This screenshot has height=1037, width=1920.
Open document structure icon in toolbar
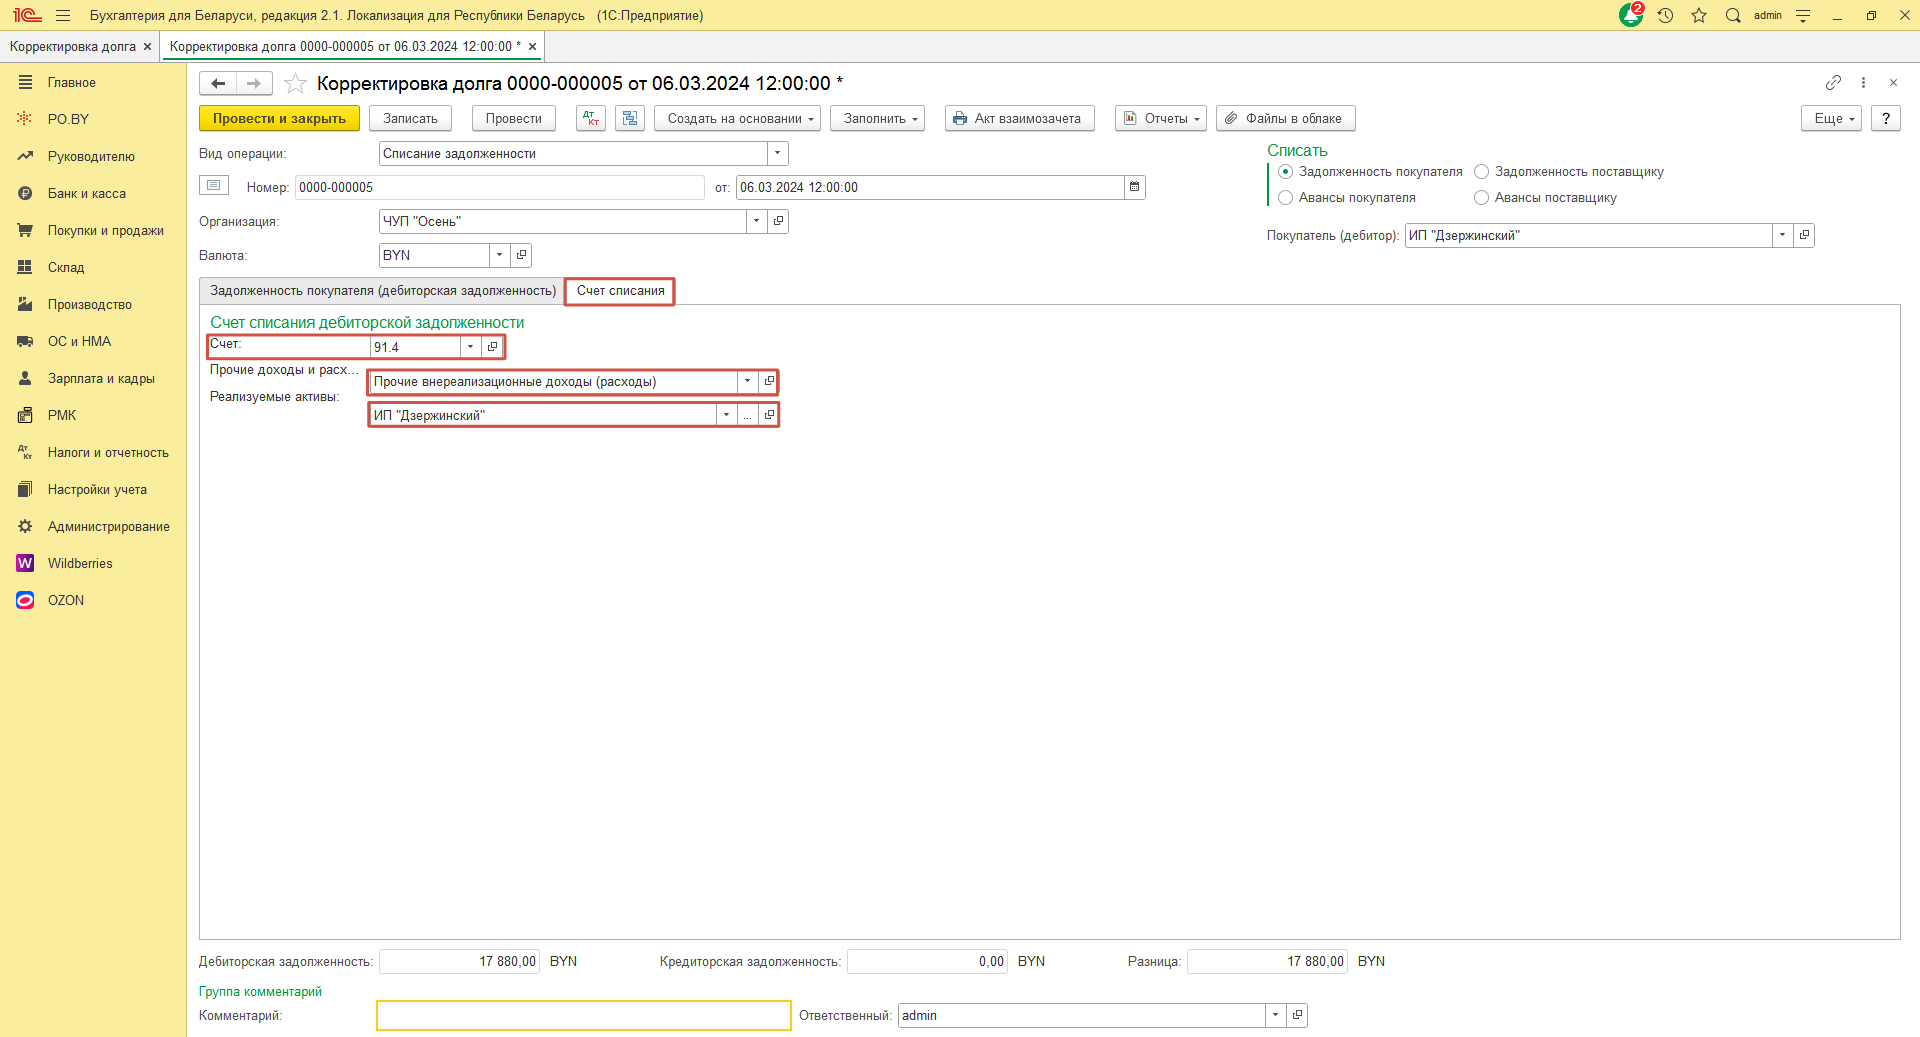[x=630, y=118]
